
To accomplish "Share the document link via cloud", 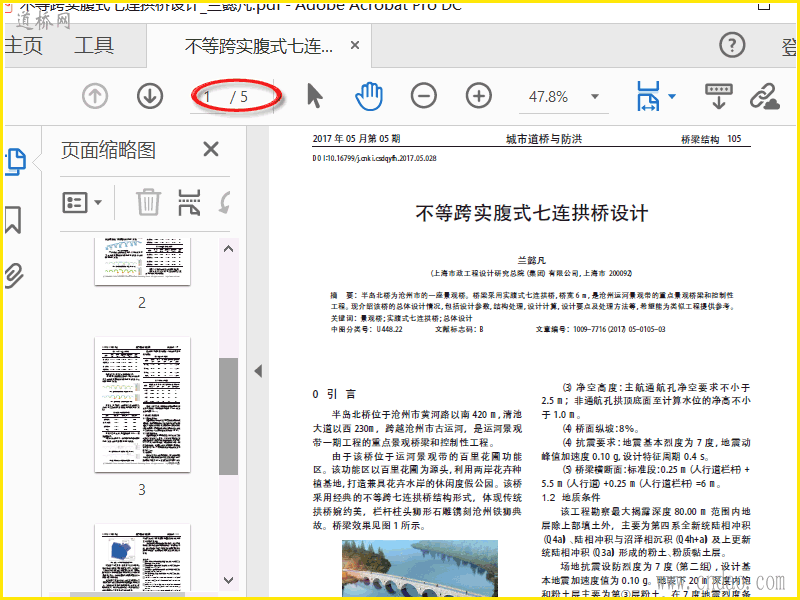I will point(765,96).
